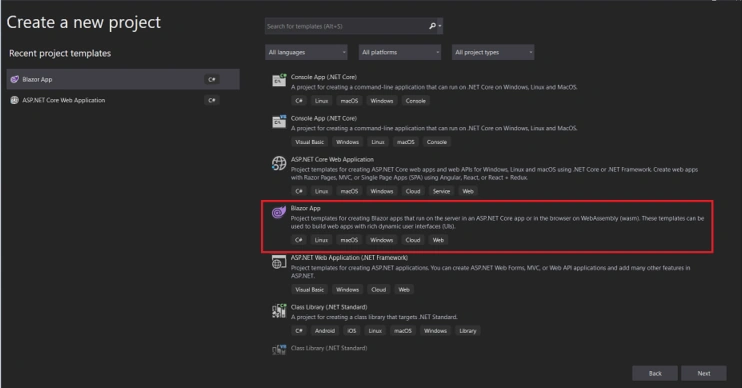
Task: Open the All project types dropdown
Action: (x=493, y=52)
